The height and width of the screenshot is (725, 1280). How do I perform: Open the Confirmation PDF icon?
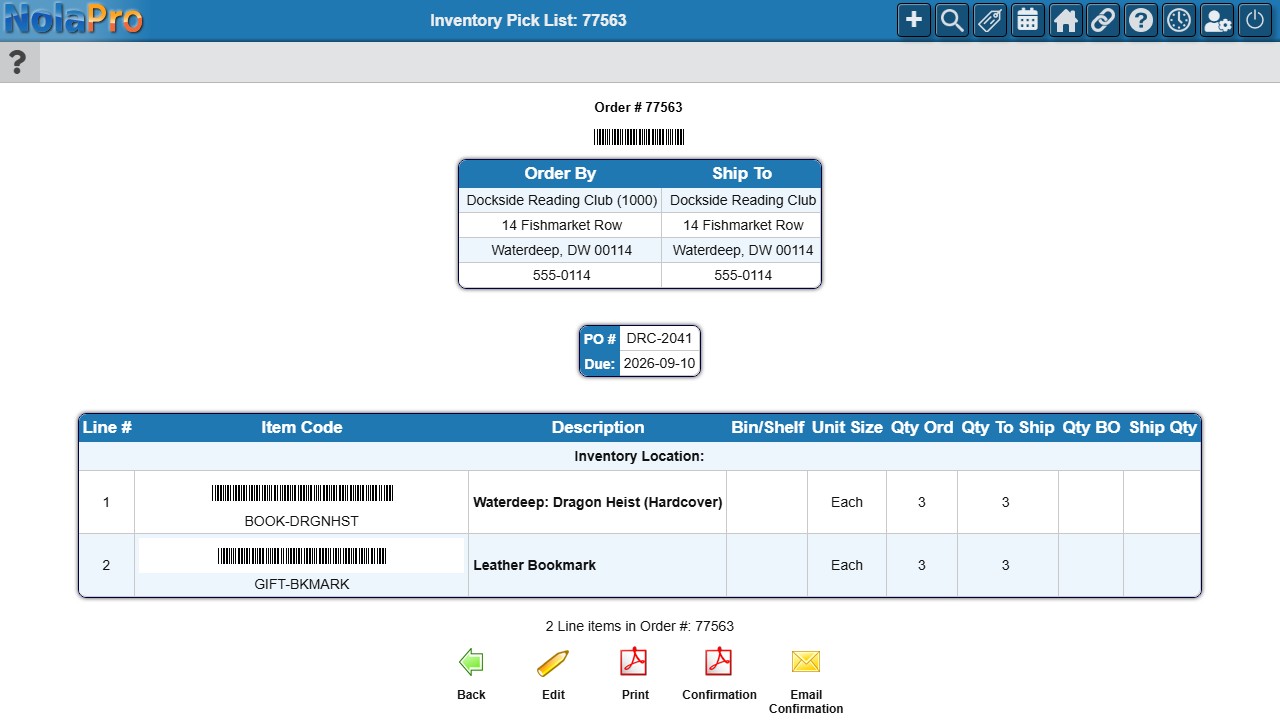719,662
